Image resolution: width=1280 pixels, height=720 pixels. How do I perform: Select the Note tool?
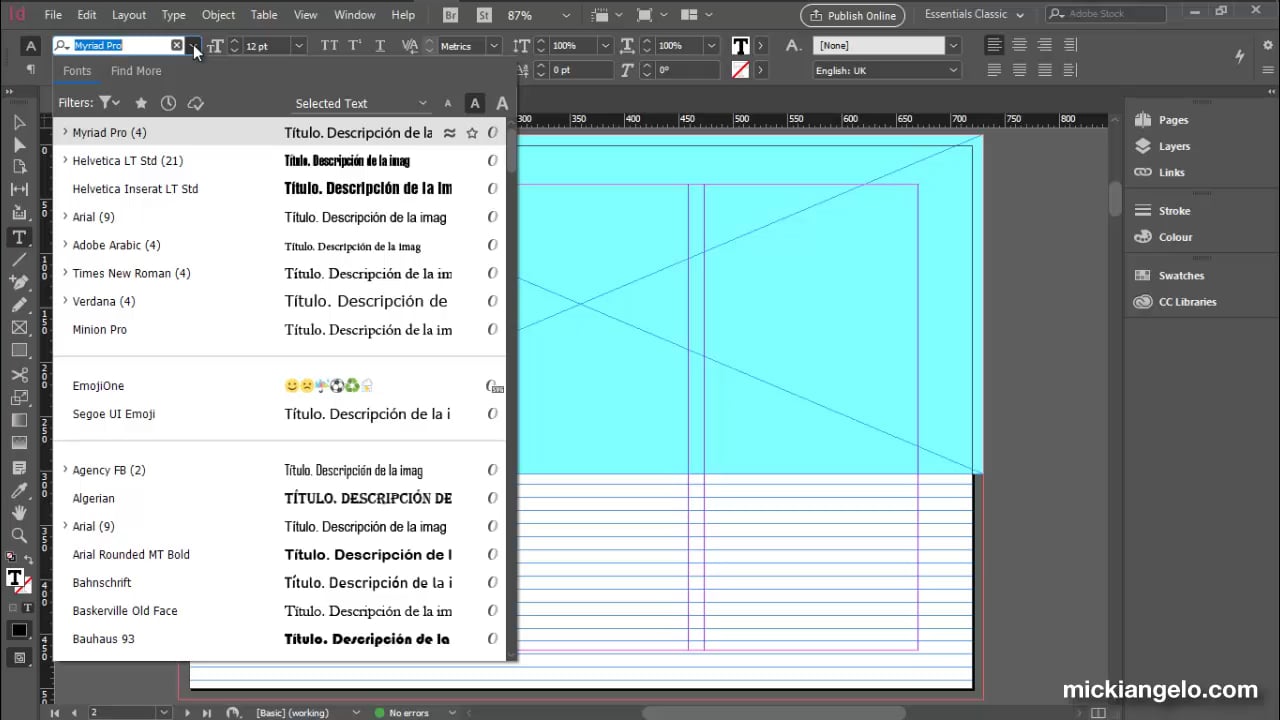[19, 467]
